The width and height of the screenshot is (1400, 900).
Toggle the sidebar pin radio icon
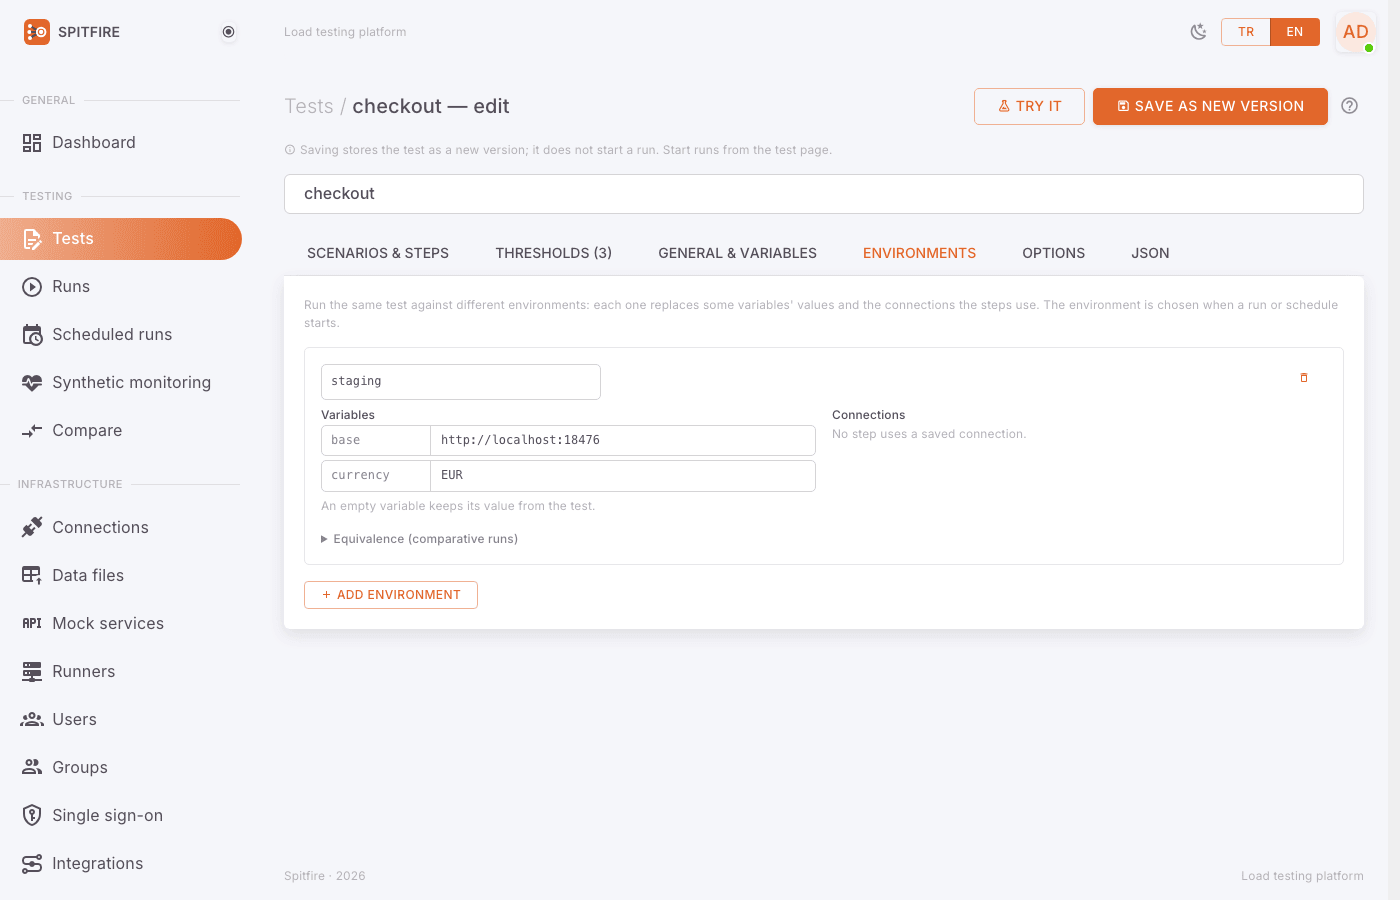[x=229, y=32]
